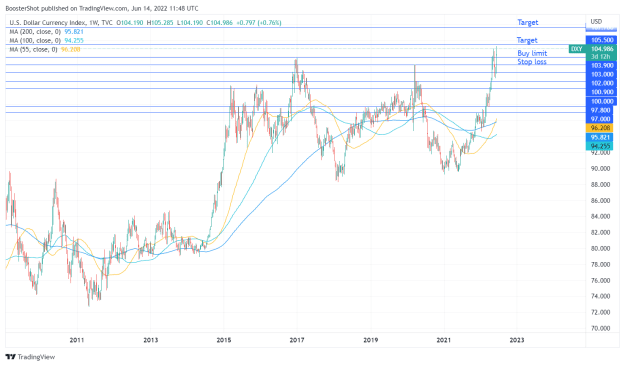Click the 82.000 axis label
Viewport: 625px width, 366px height.
[600, 232]
